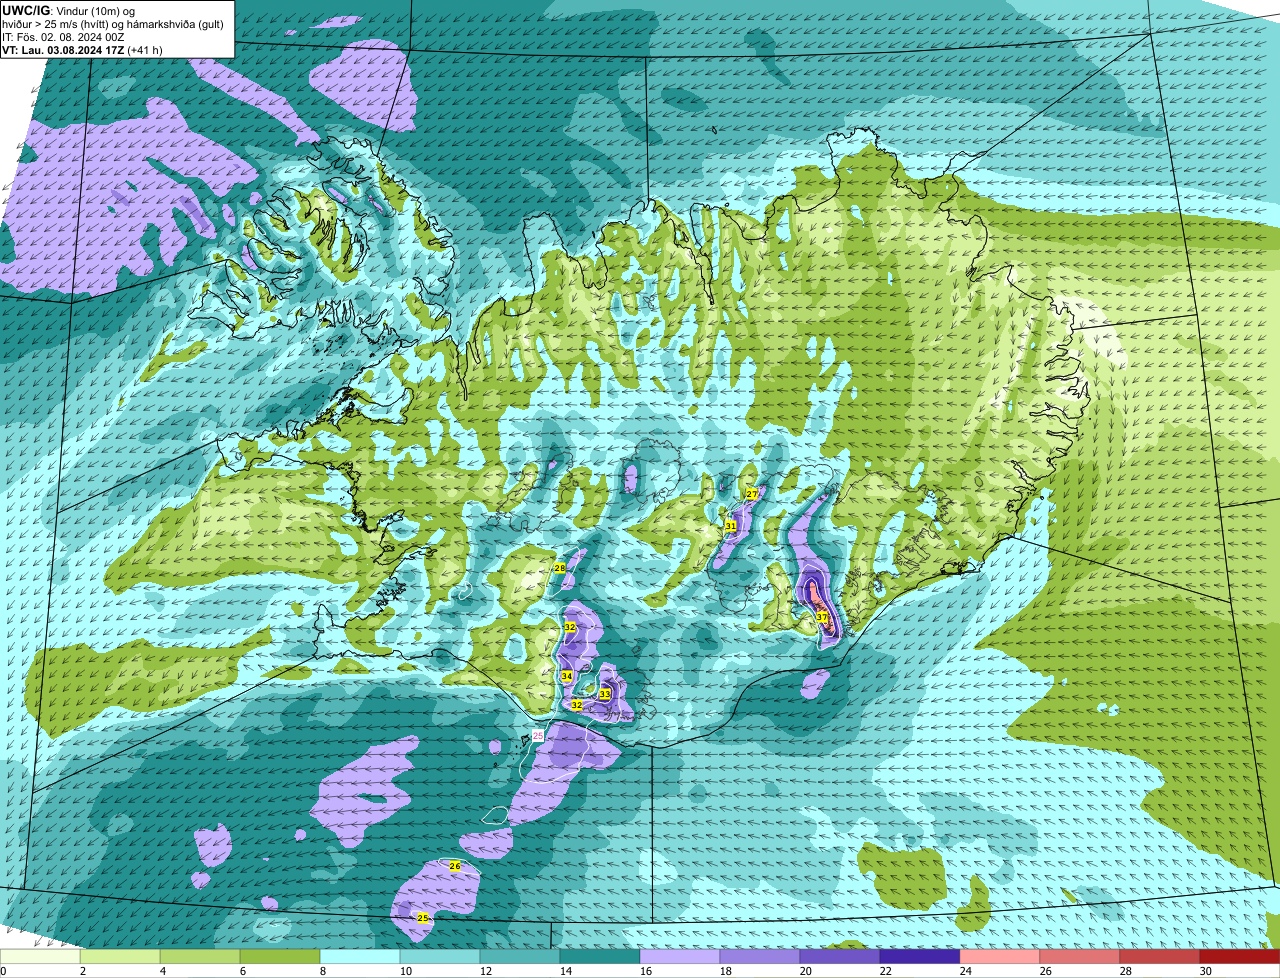Click the 'VT: Lau. 03.08.2024 17Z (+41 h)' line

[82, 49]
